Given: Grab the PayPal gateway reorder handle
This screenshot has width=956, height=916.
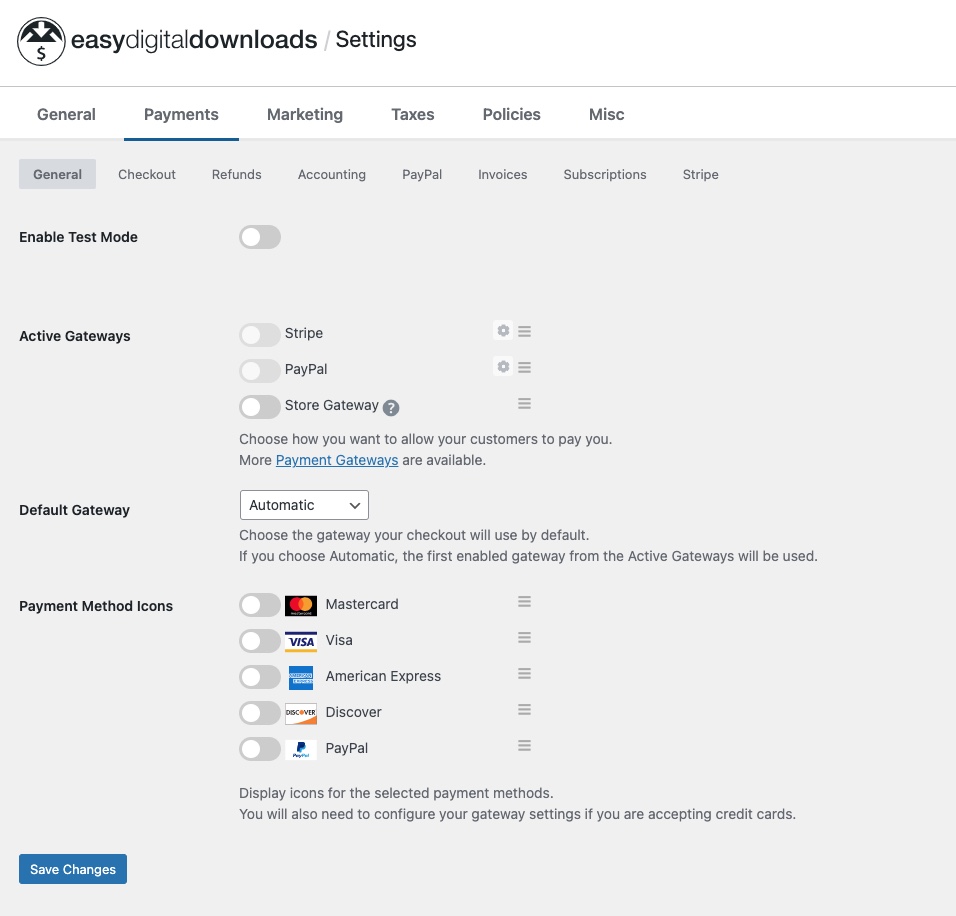Looking at the screenshot, I should [x=524, y=367].
